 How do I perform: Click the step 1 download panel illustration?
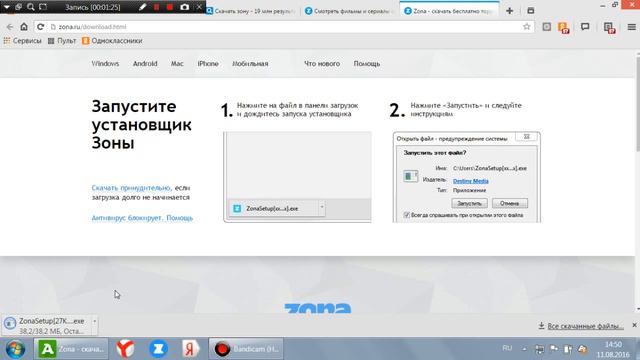[298, 177]
